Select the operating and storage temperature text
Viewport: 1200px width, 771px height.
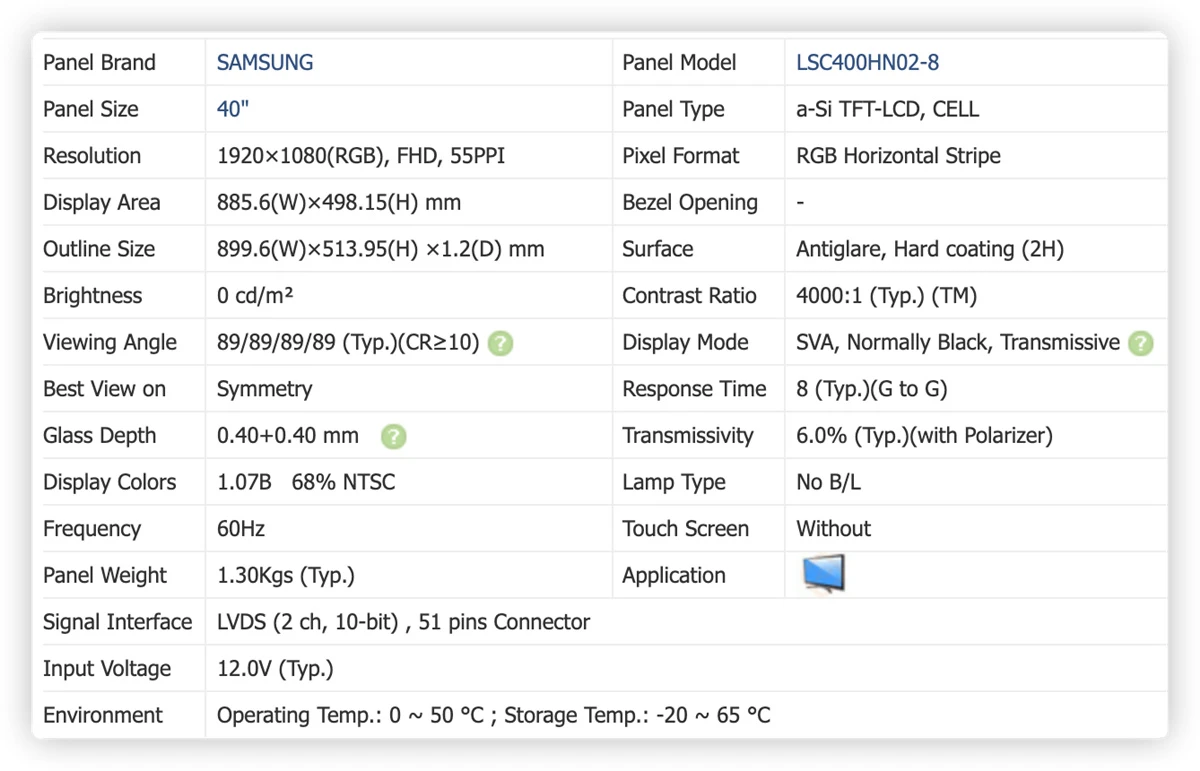point(494,716)
